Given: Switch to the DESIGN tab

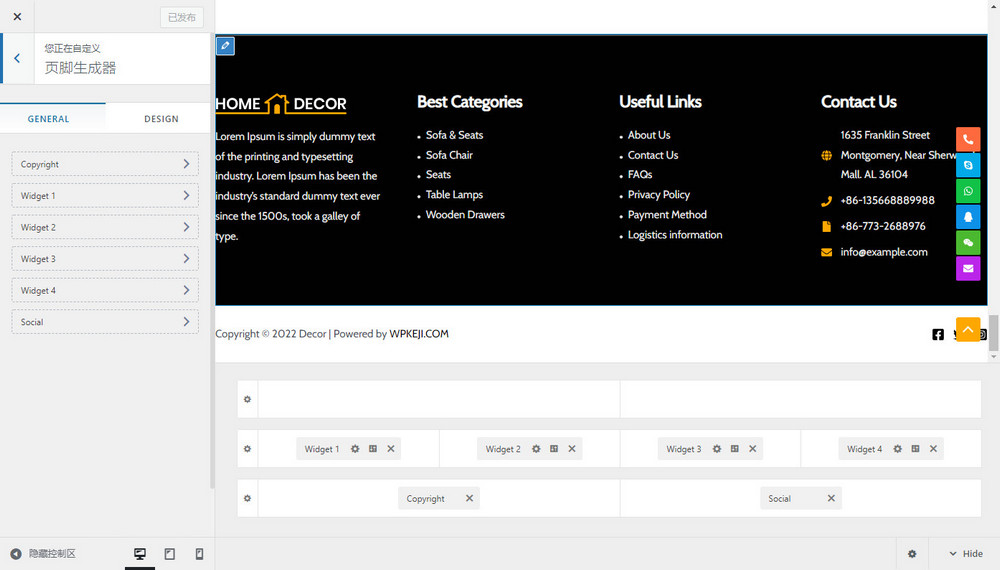Looking at the screenshot, I should pos(161,119).
